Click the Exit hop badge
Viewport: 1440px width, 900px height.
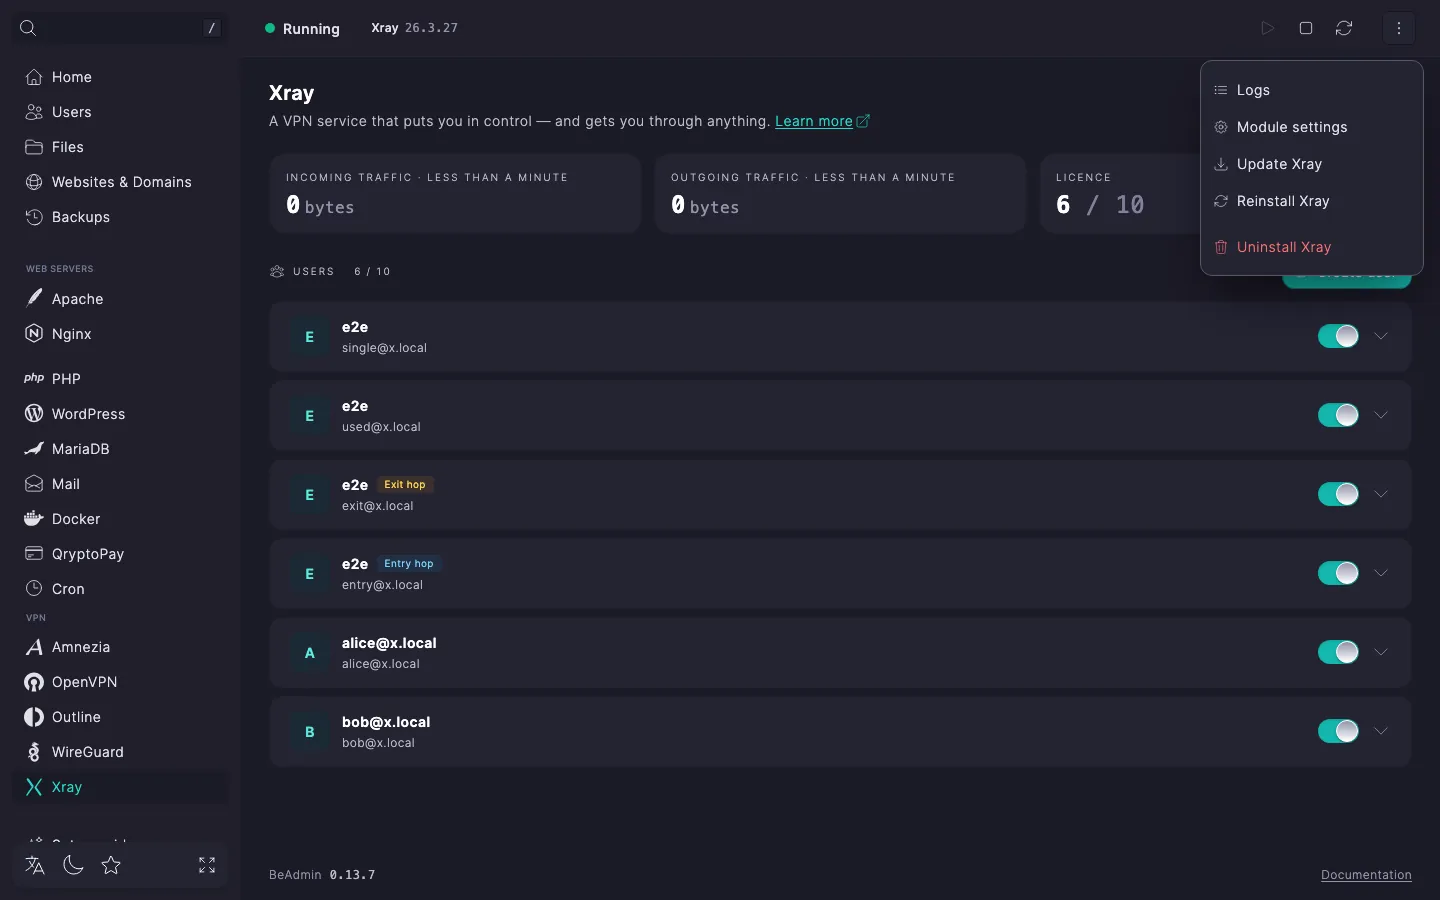(x=405, y=485)
